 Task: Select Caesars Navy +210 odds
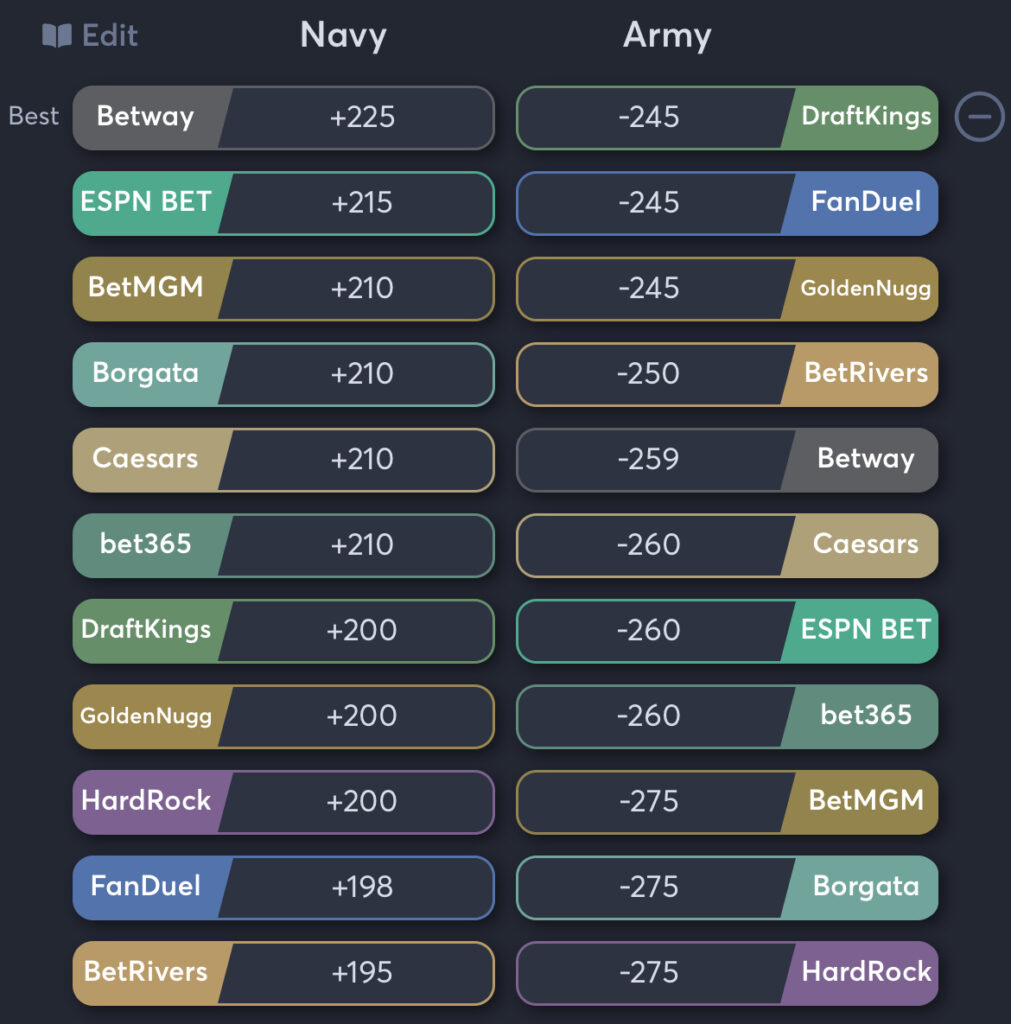tap(283, 460)
